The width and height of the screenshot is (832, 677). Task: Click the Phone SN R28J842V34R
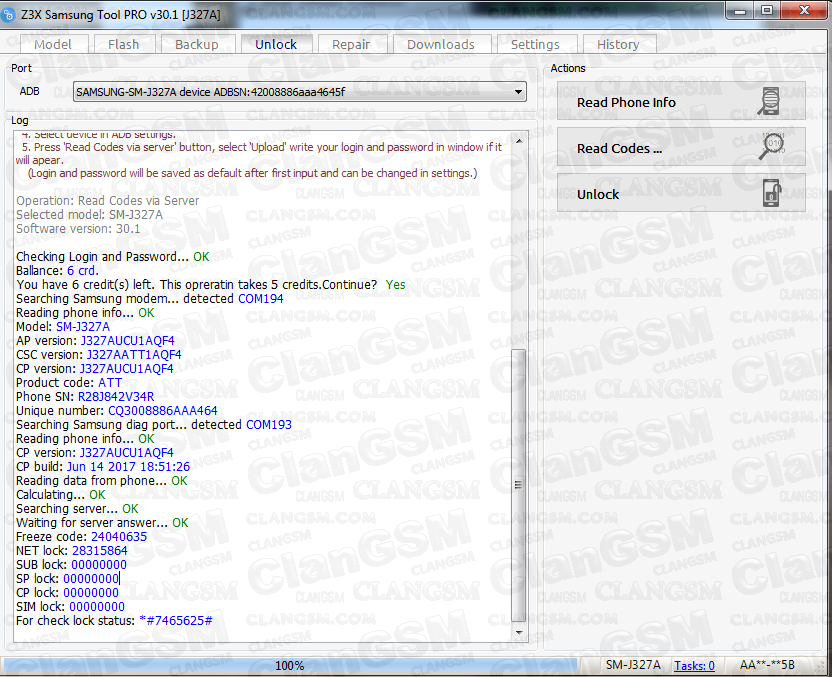pyautogui.click(x=116, y=396)
